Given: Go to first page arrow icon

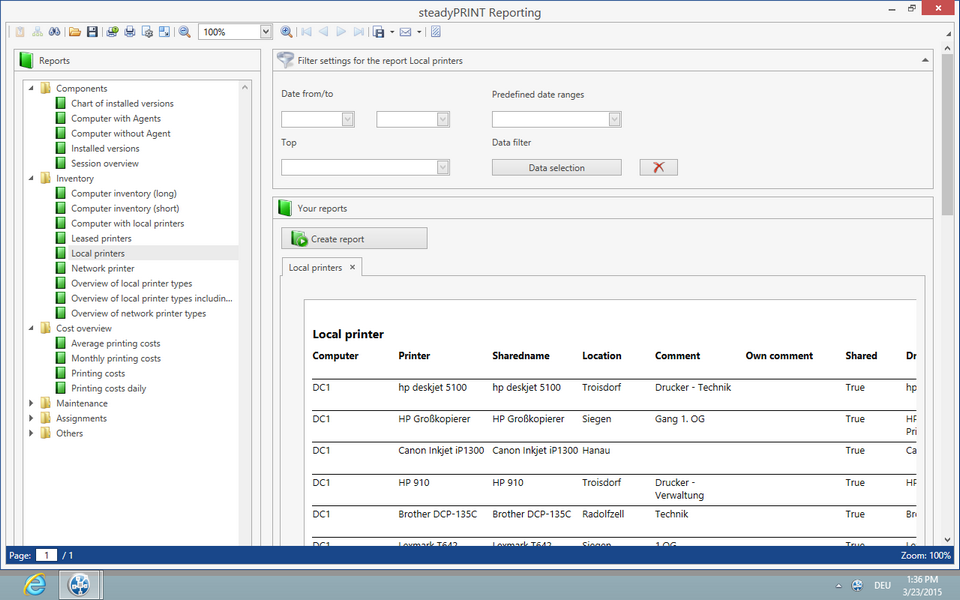Looking at the screenshot, I should [x=306, y=32].
